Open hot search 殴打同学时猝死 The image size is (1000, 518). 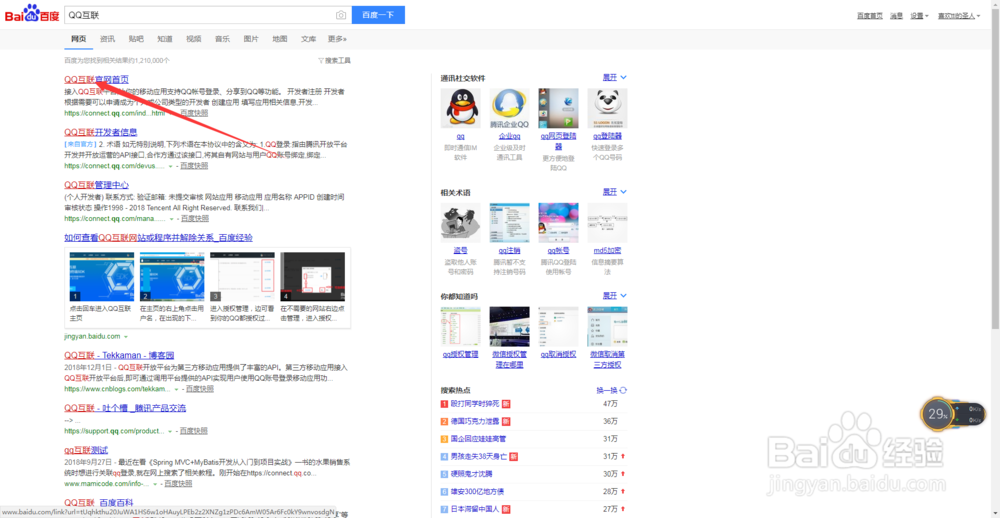click(476, 404)
